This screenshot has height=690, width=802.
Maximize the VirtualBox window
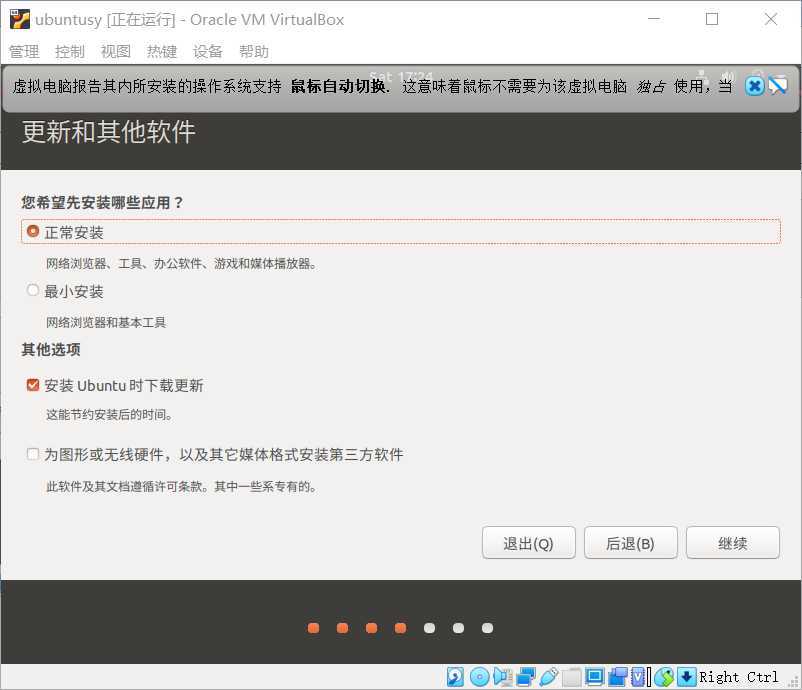click(711, 19)
